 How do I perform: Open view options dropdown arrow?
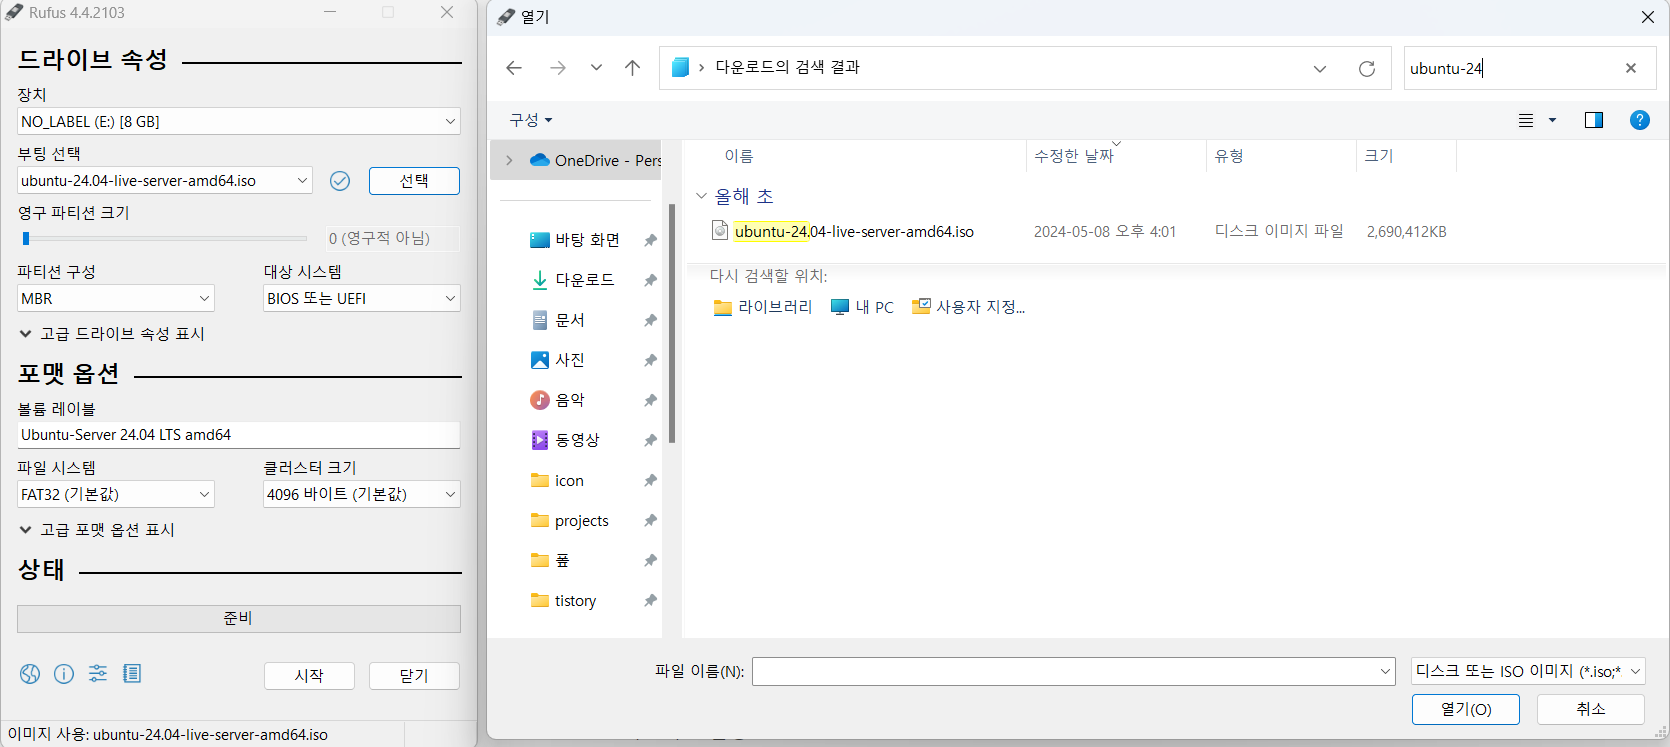pyautogui.click(x=1552, y=120)
